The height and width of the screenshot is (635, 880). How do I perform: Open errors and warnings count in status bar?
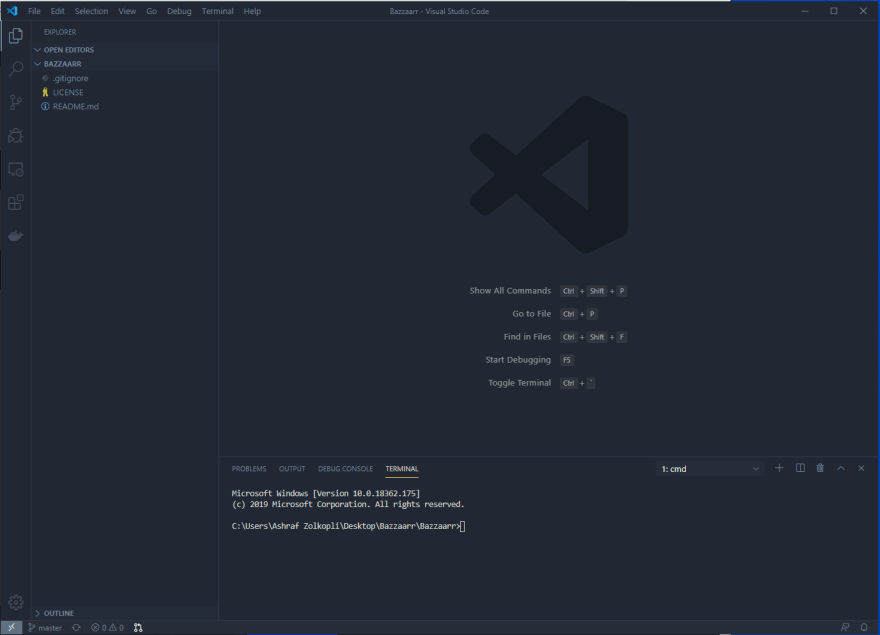[x=107, y=628]
